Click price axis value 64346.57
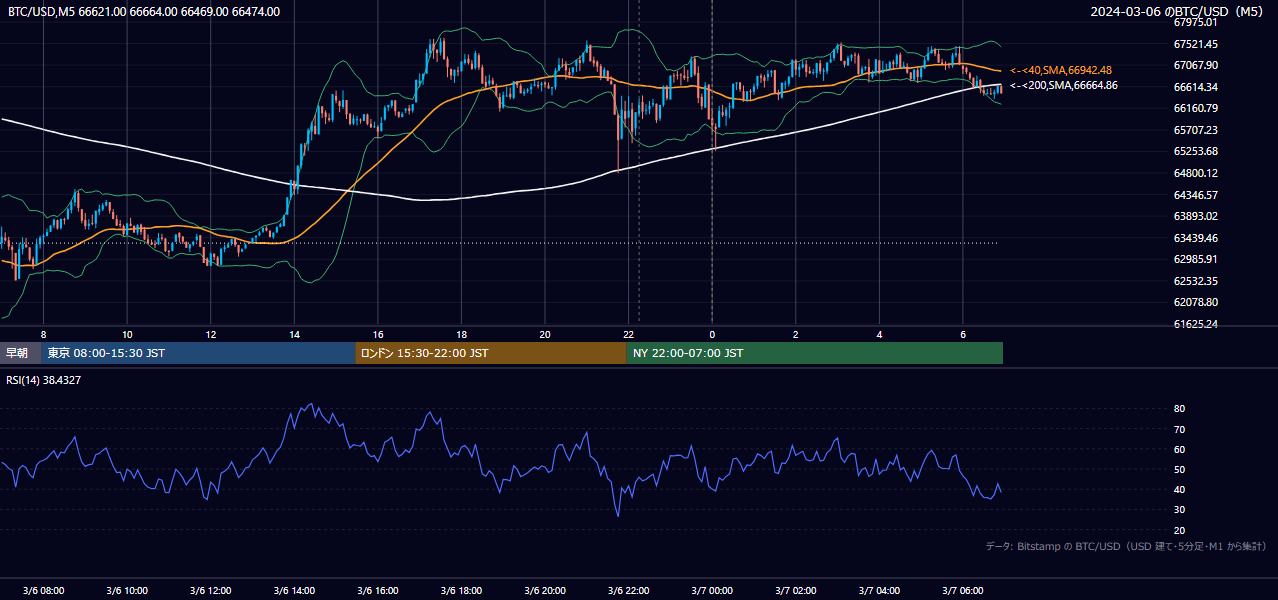1278x600 pixels. 1195,195
